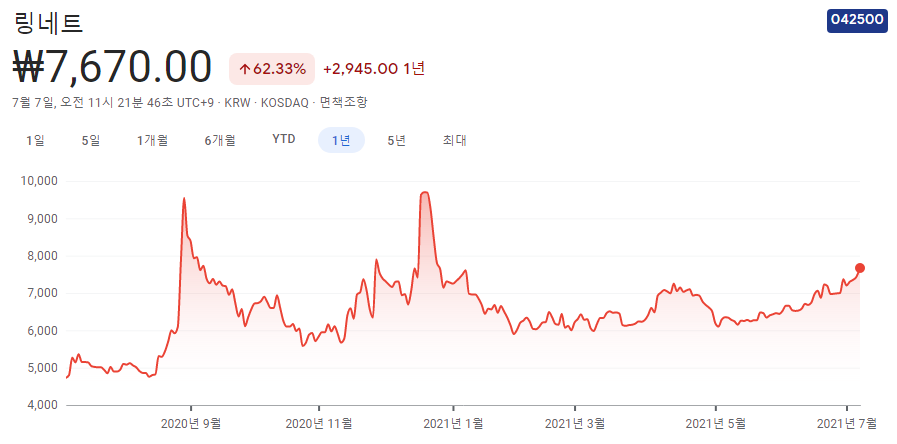
Task: Click the 62.33% change badge
Action: click(x=272, y=69)
